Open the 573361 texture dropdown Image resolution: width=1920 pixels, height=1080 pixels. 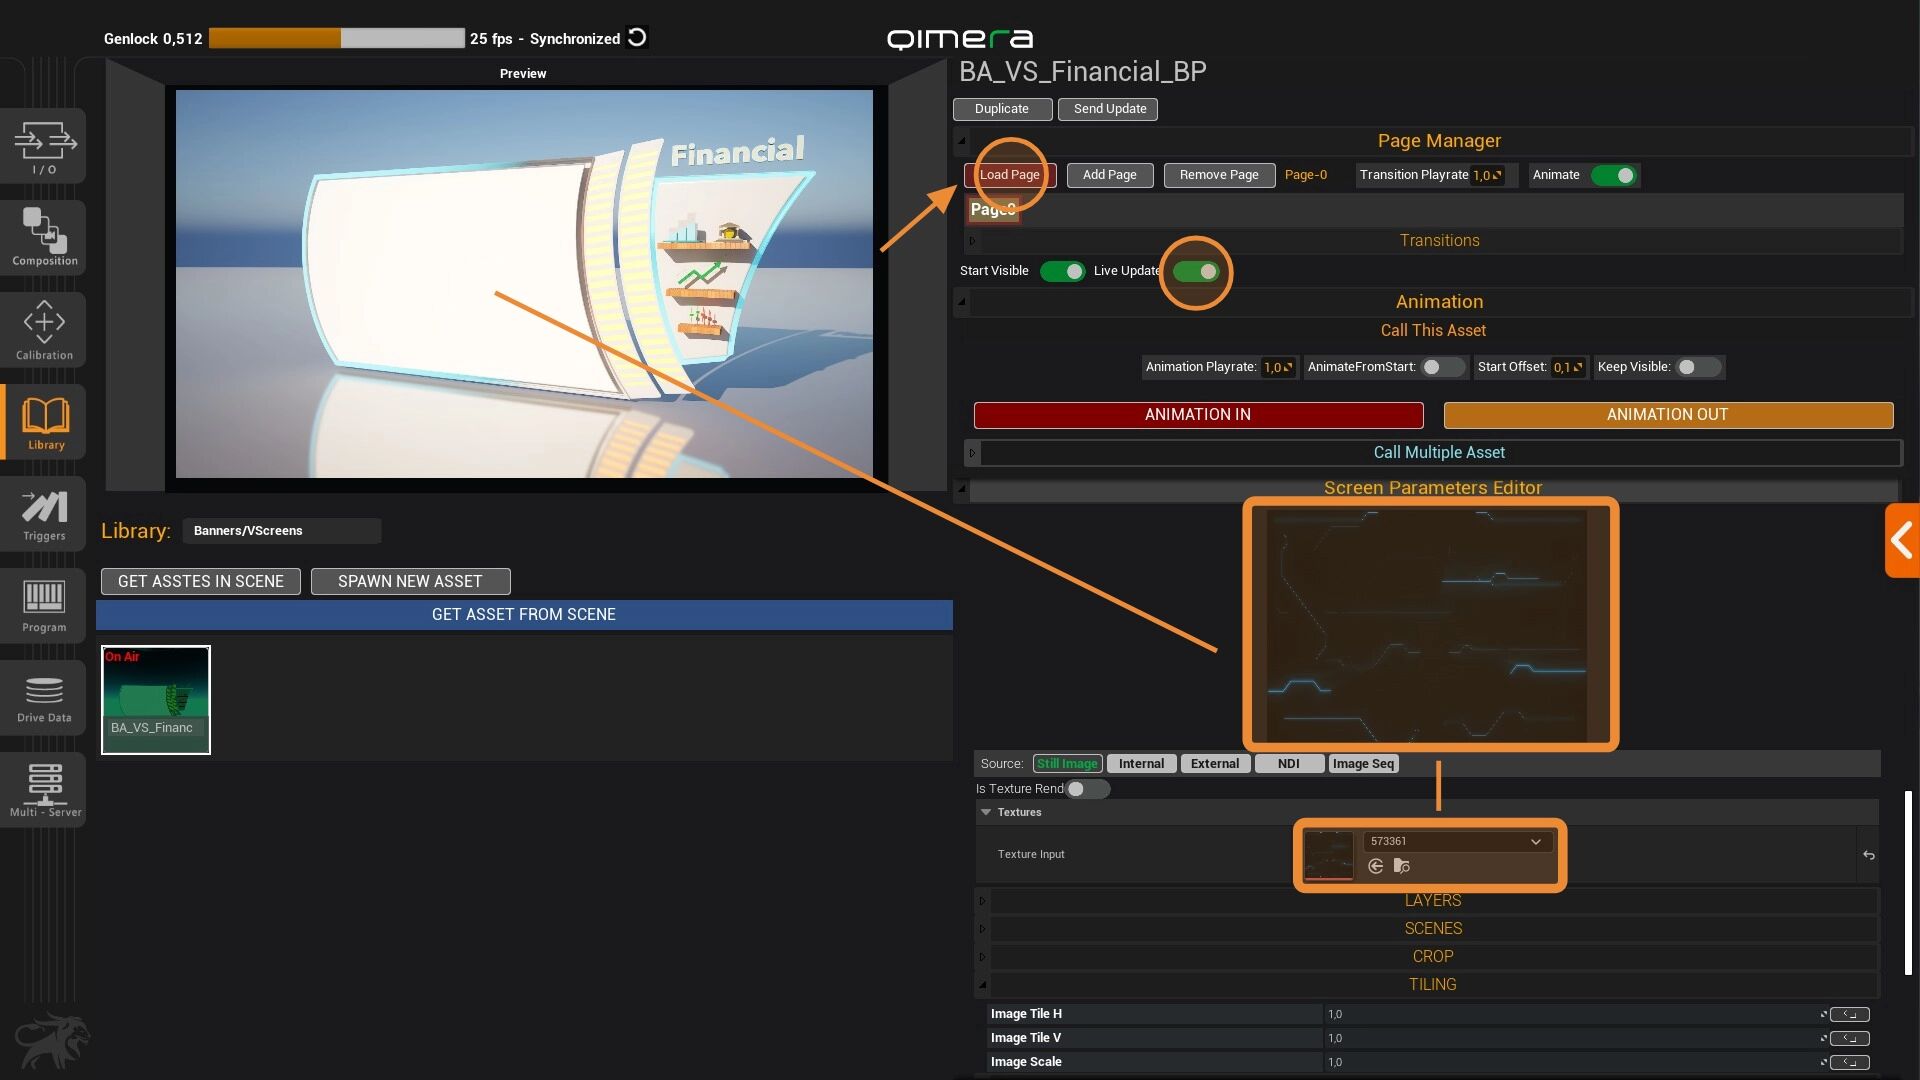point(1457,841)
